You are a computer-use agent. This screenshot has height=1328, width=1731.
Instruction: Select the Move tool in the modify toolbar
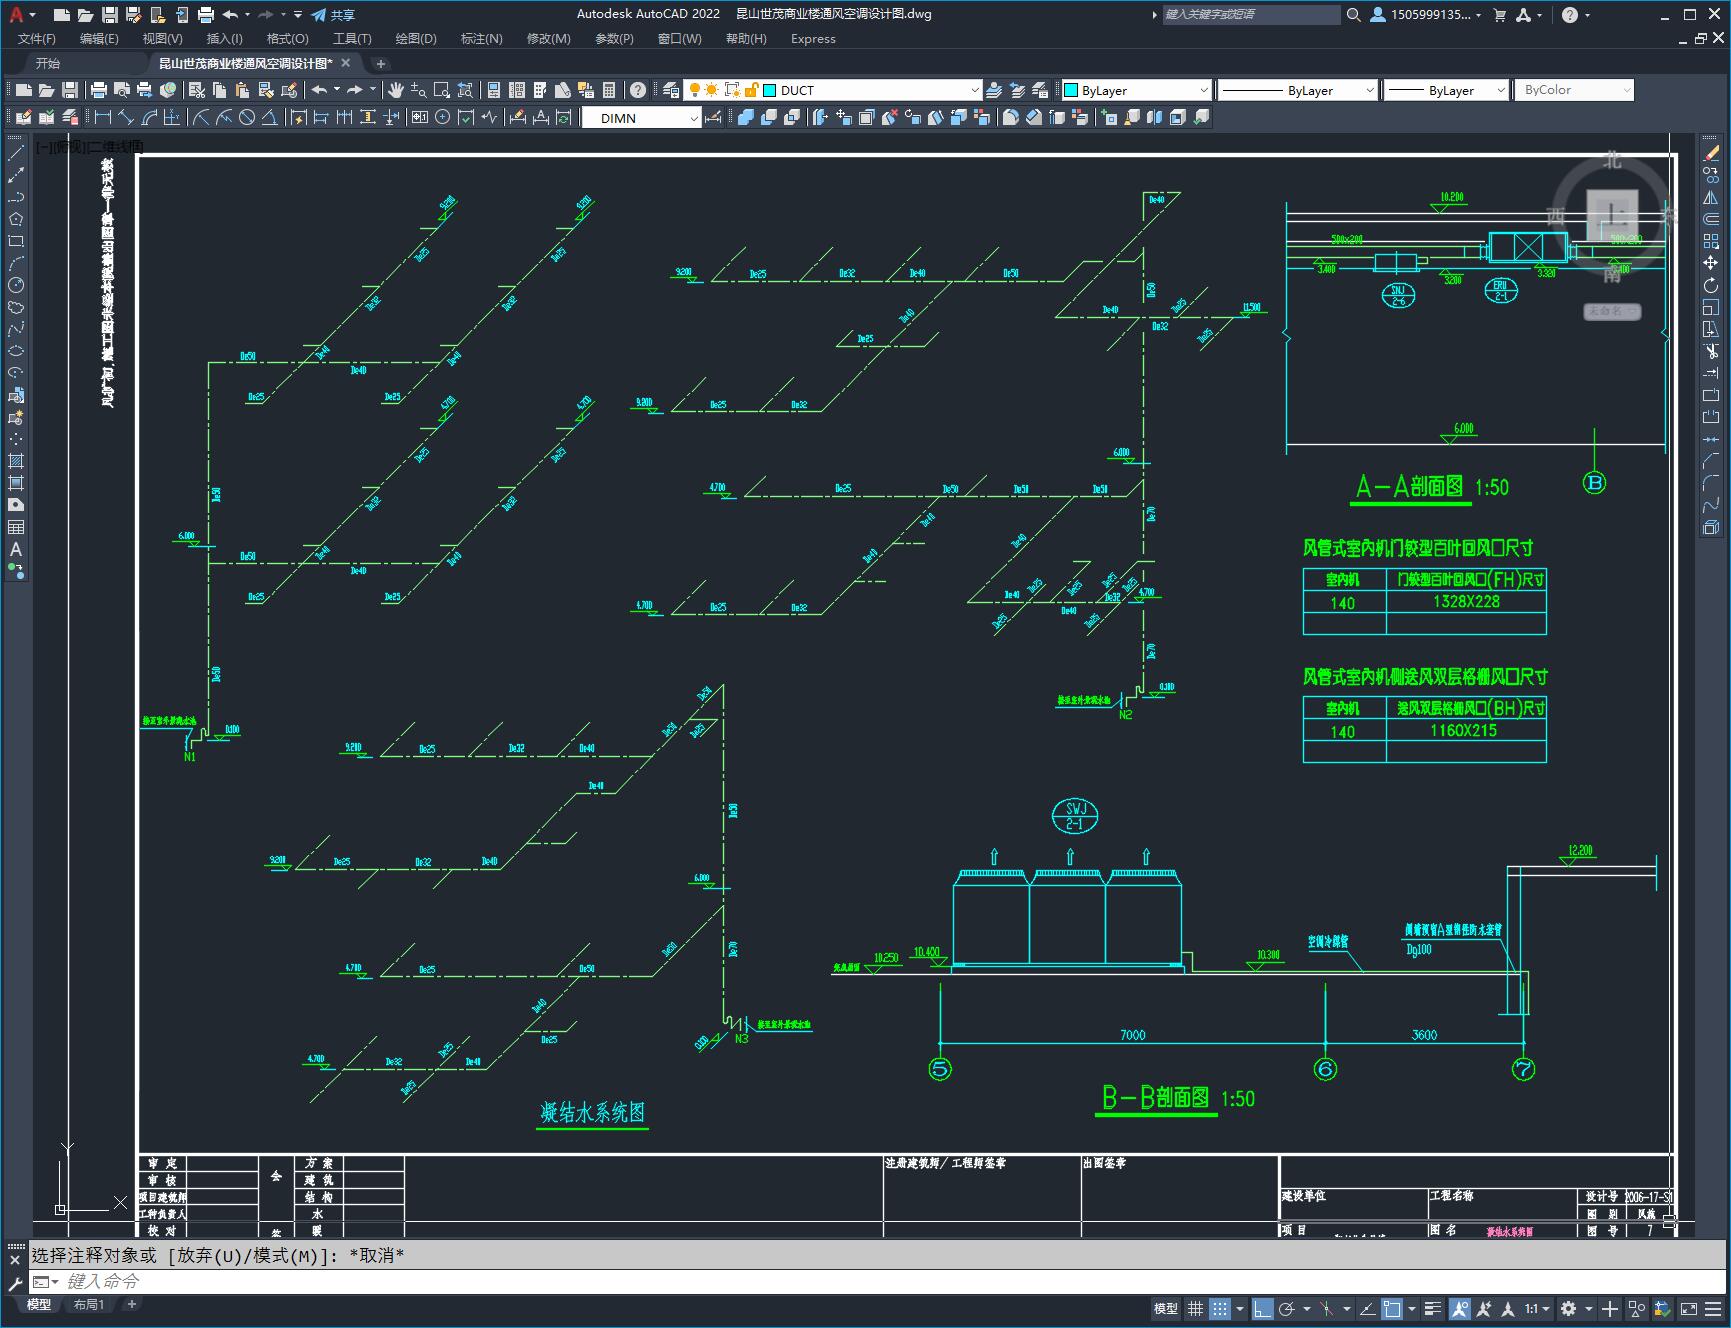point(1711,263)
